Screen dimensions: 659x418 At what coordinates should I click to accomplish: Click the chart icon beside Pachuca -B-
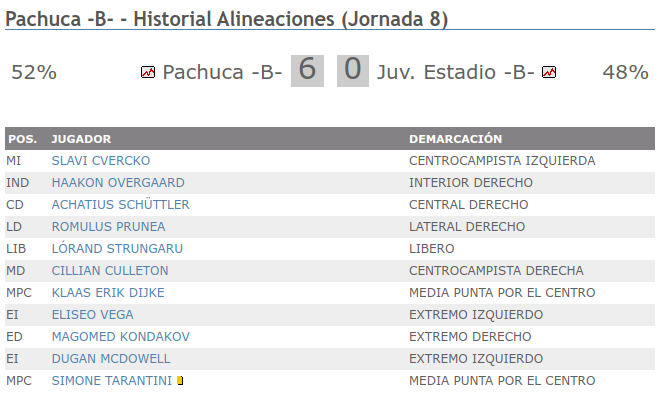click(148, 72)
